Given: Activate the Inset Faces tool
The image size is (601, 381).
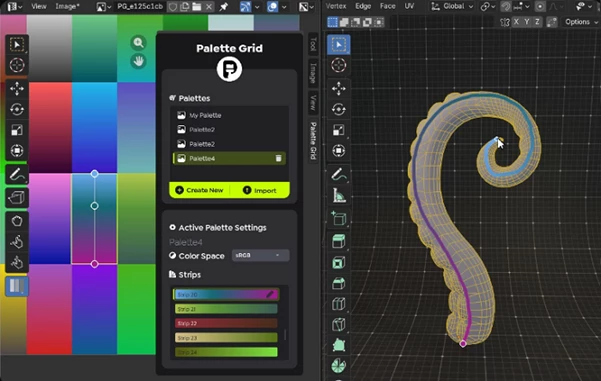Looking at the screenshot, I should coord(338,263).
